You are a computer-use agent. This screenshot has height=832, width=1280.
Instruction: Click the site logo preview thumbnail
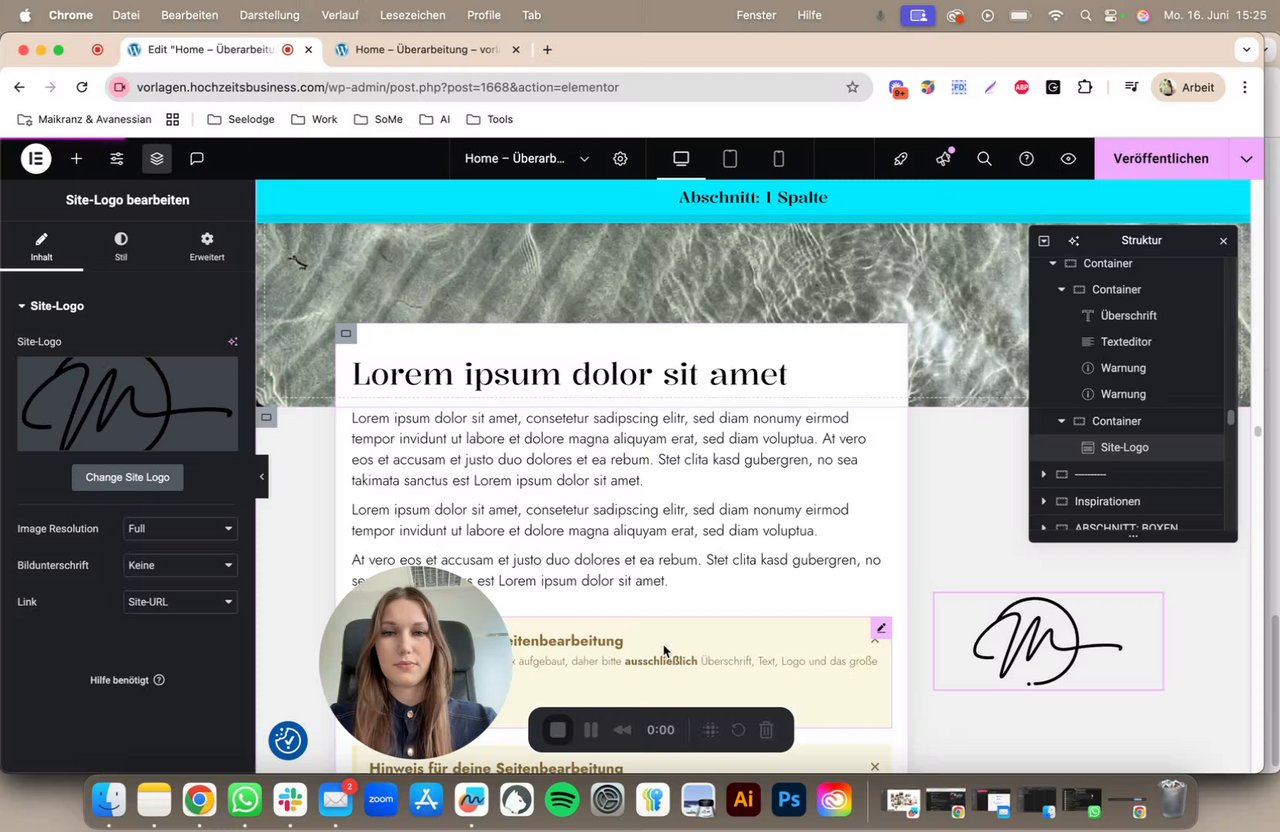[x=127, y=404]
